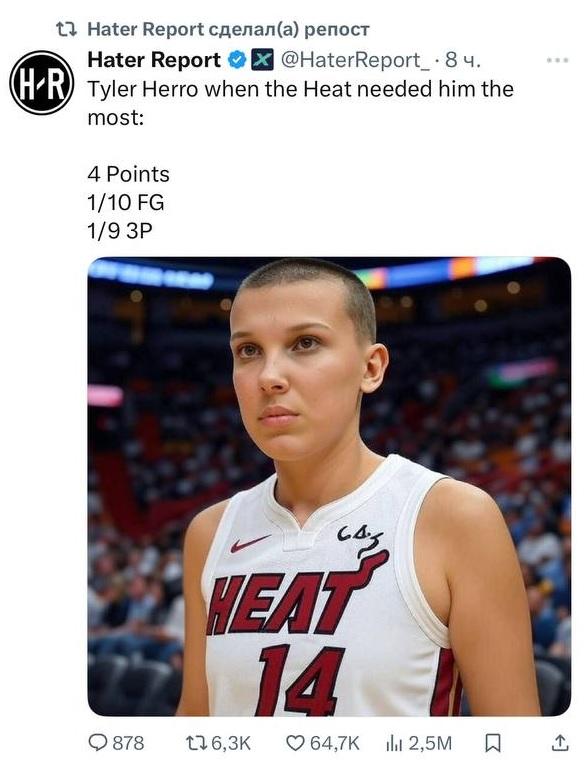Image resolution: width=588 pixels, height=767 pixels.
Task: Open the three-dot more options menu
Action: click(x=558, y=60)
